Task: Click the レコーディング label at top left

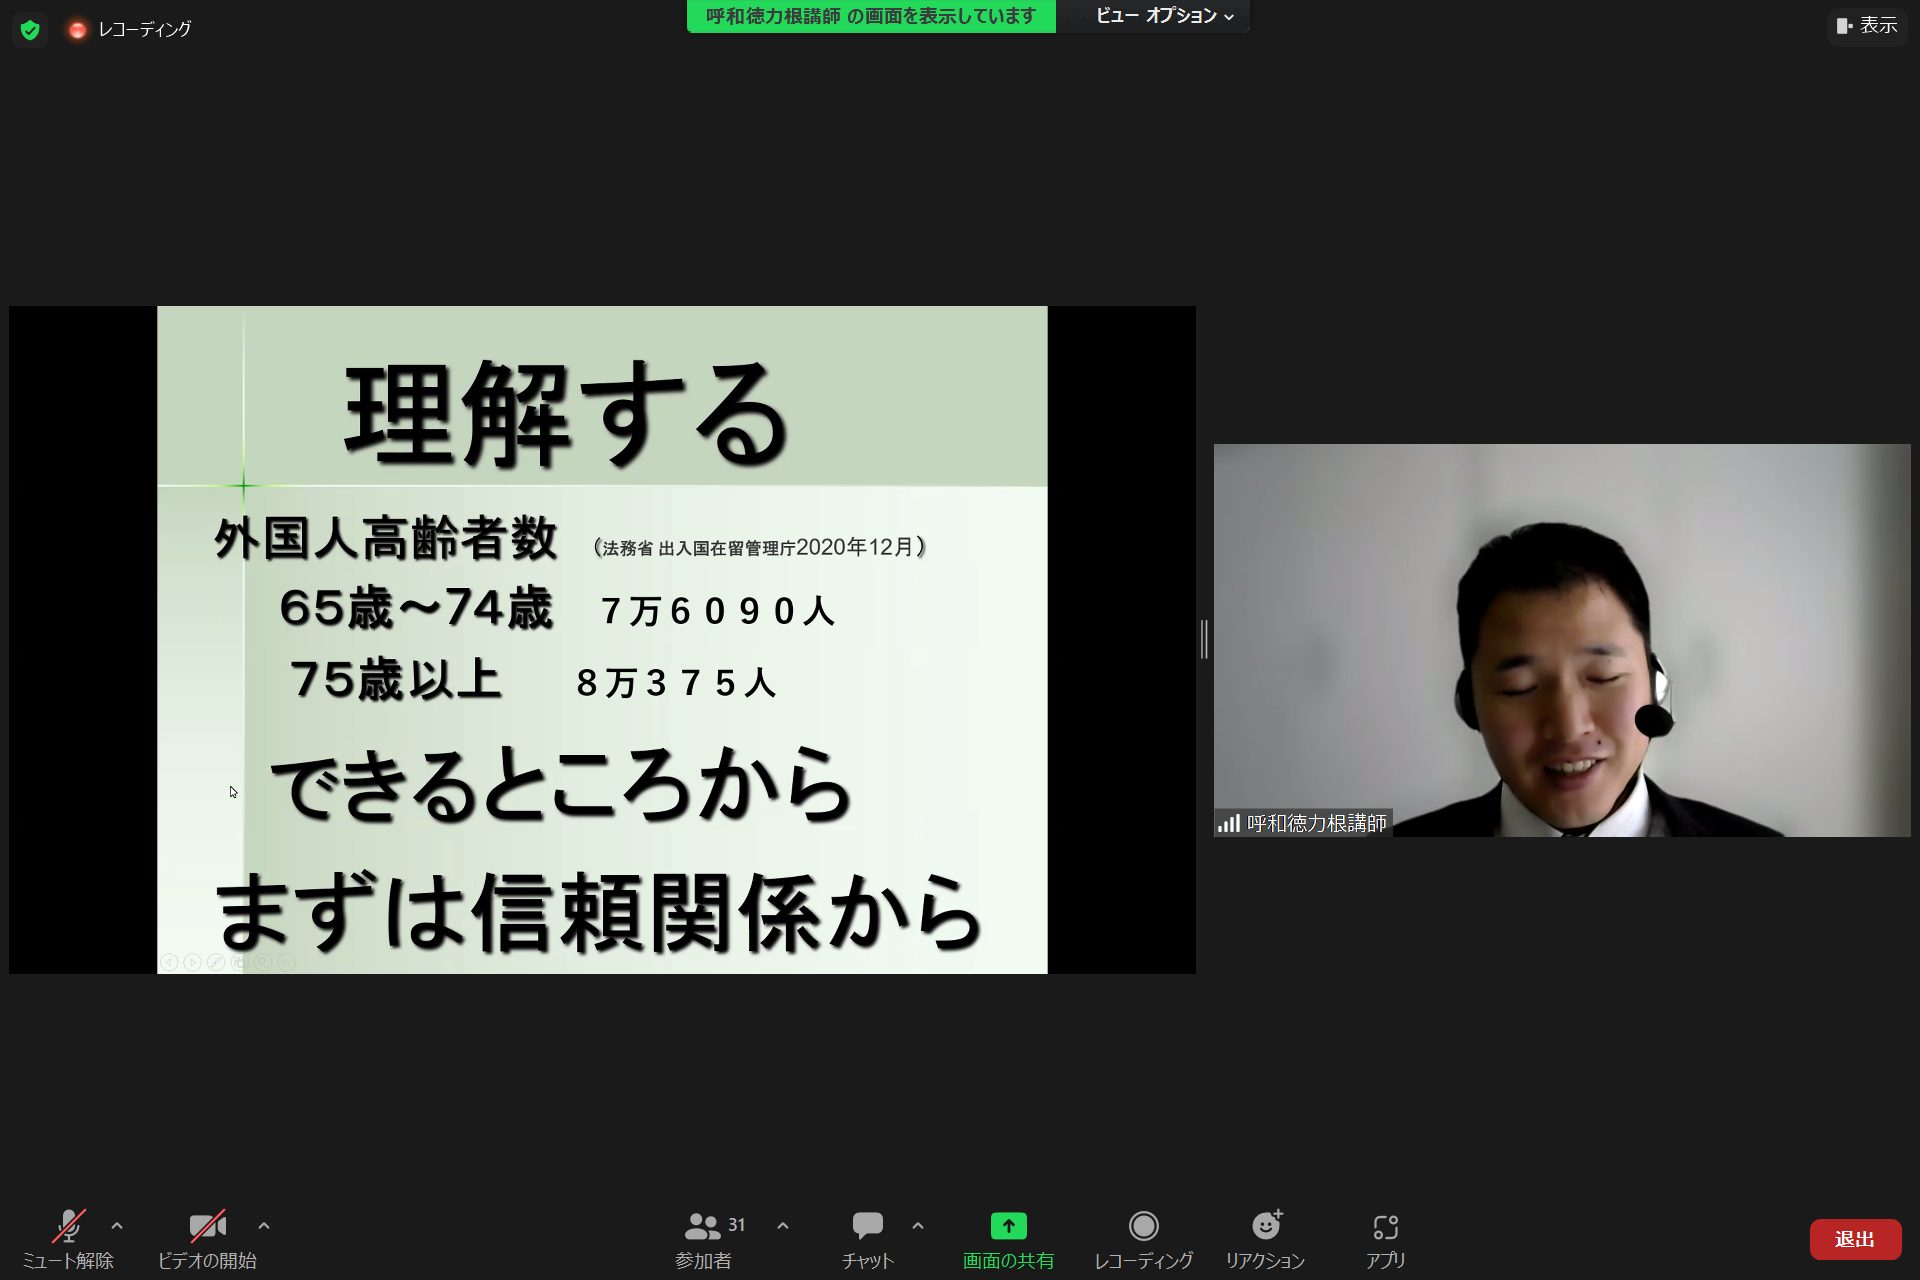Action: pos(145,30)
